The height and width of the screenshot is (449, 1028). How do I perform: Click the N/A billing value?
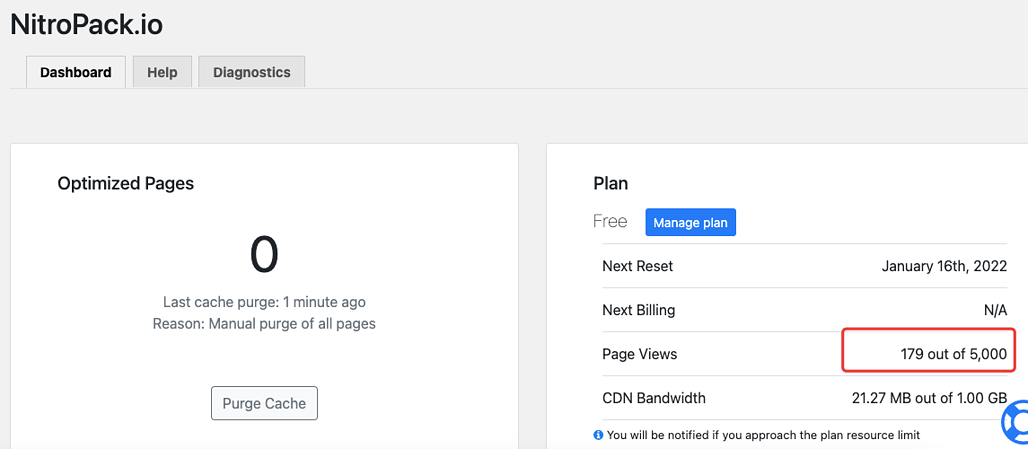[995, 311]
